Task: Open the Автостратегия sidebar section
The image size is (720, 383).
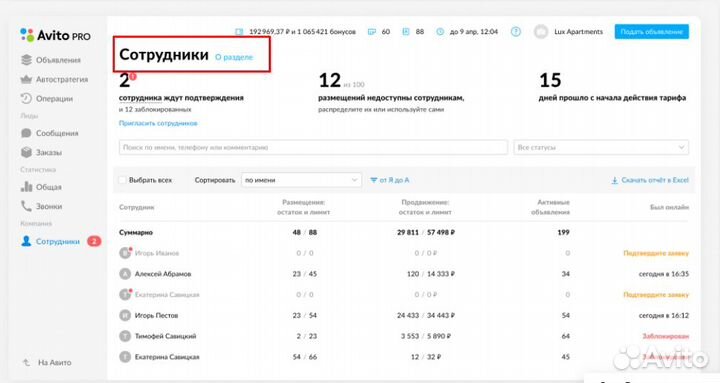Action: pos(54,79)
